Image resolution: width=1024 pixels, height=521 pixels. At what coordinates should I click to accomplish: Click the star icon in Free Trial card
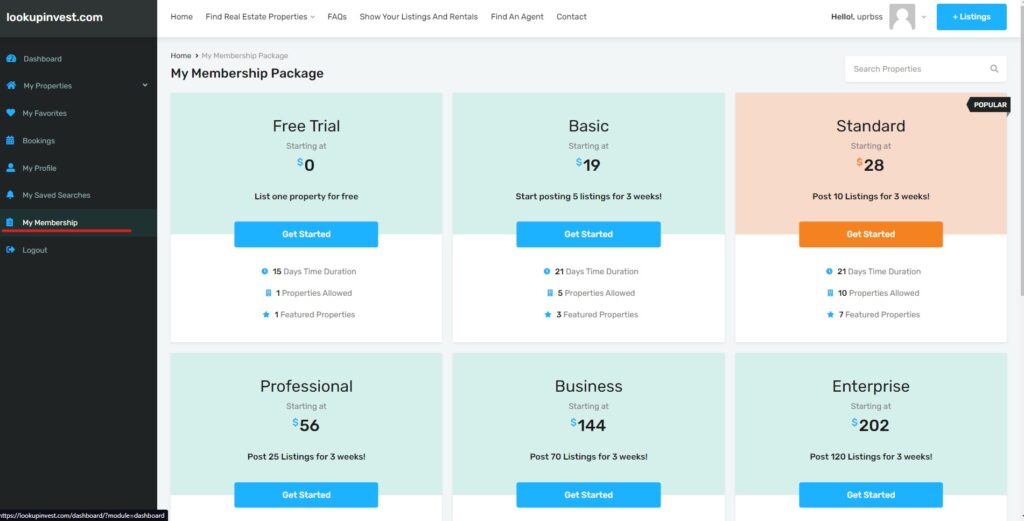click(x=266, y=315)
